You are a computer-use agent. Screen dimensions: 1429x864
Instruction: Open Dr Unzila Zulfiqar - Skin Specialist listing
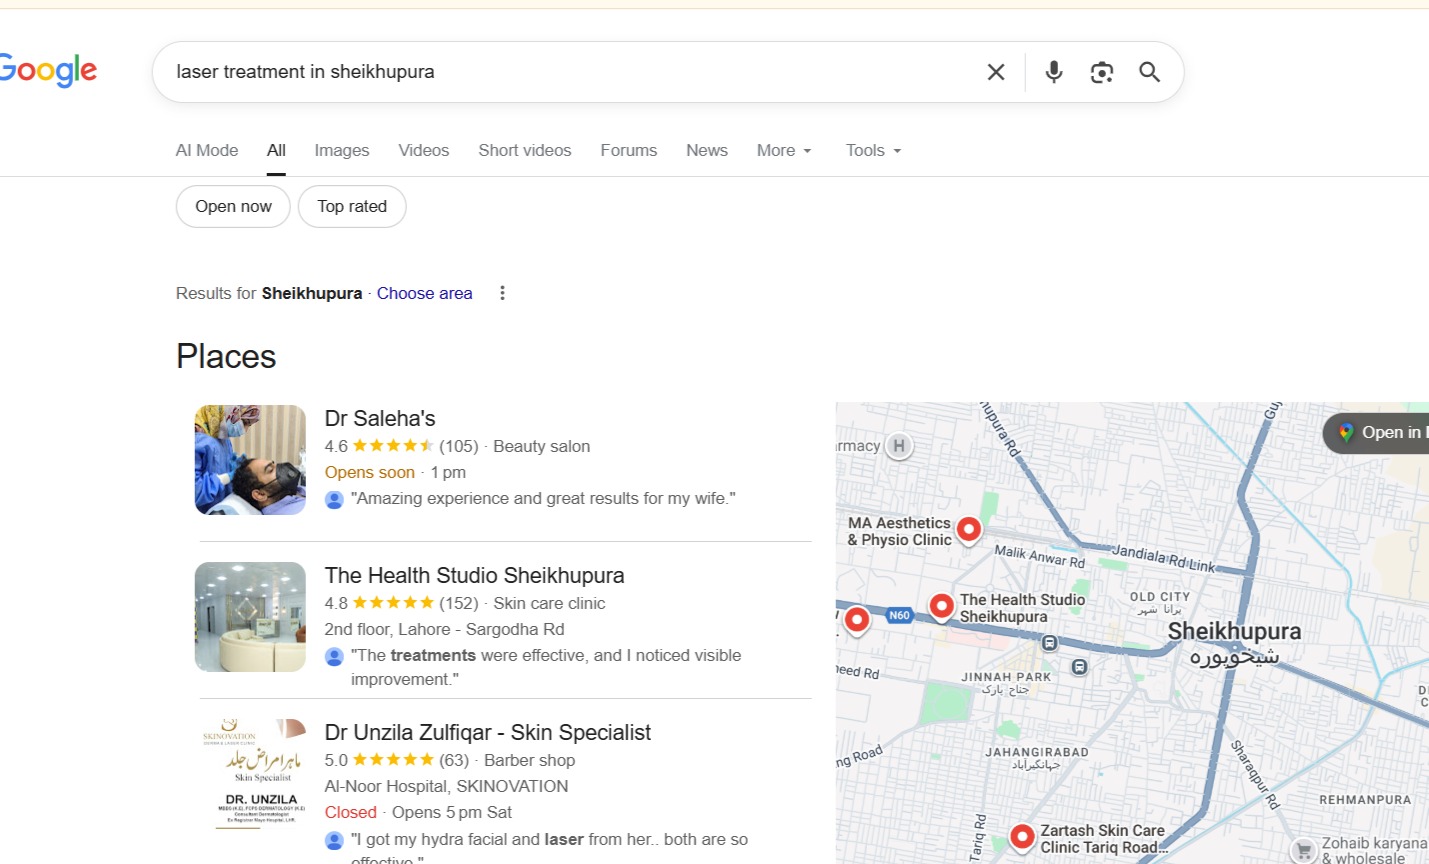(x=487, y=732)
